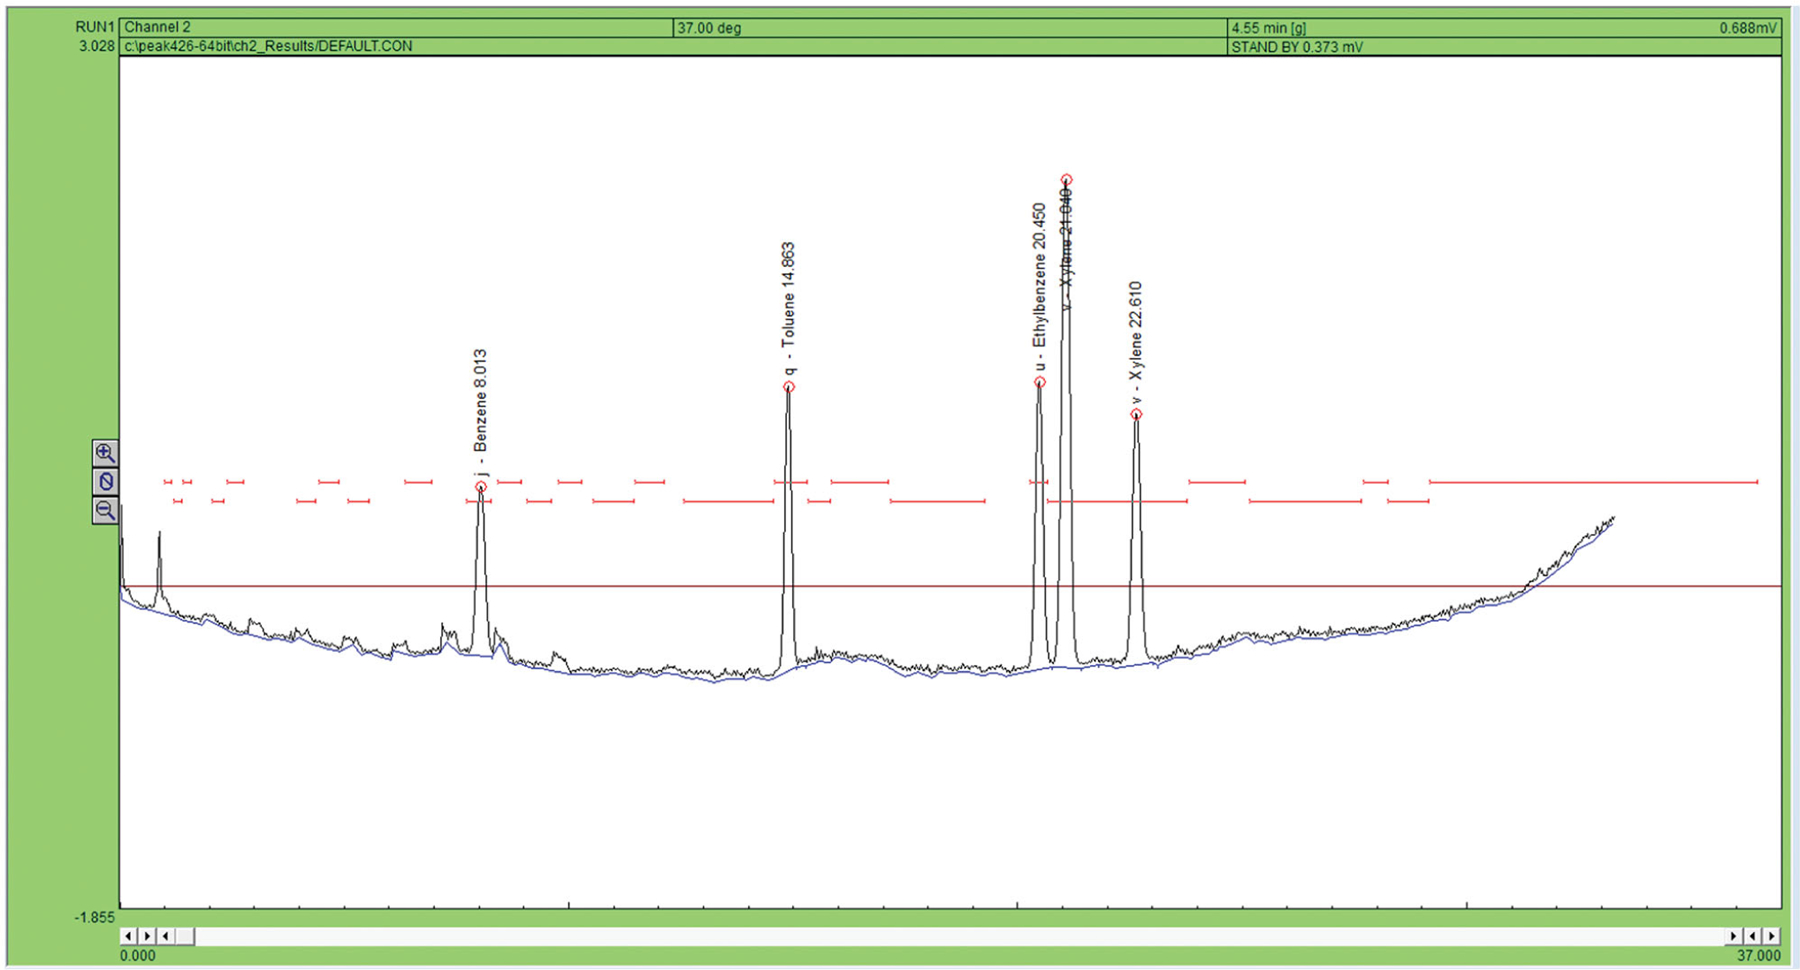
Task: Click the middle zero/reset zoom icon
Action: click(x=105, y=482)
